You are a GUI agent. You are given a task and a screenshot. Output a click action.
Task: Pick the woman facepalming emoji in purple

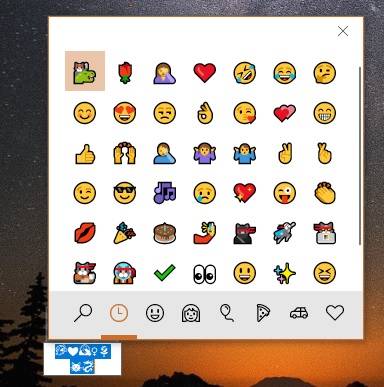[165, 73]
